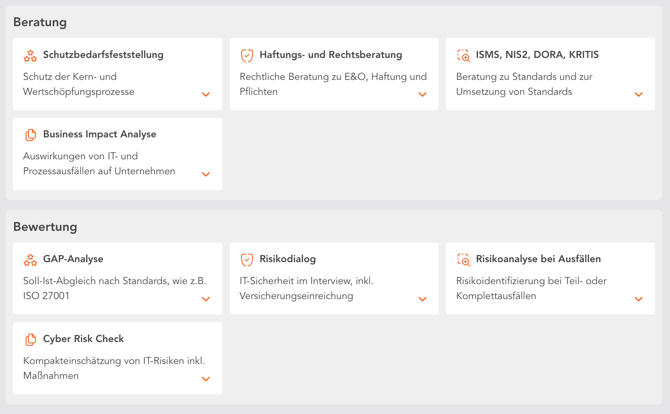Click the icon next to ISMS, NIS2, DORA, KRITIS
670x414 pixels.
pyautogui.click(x=463, y=56)
